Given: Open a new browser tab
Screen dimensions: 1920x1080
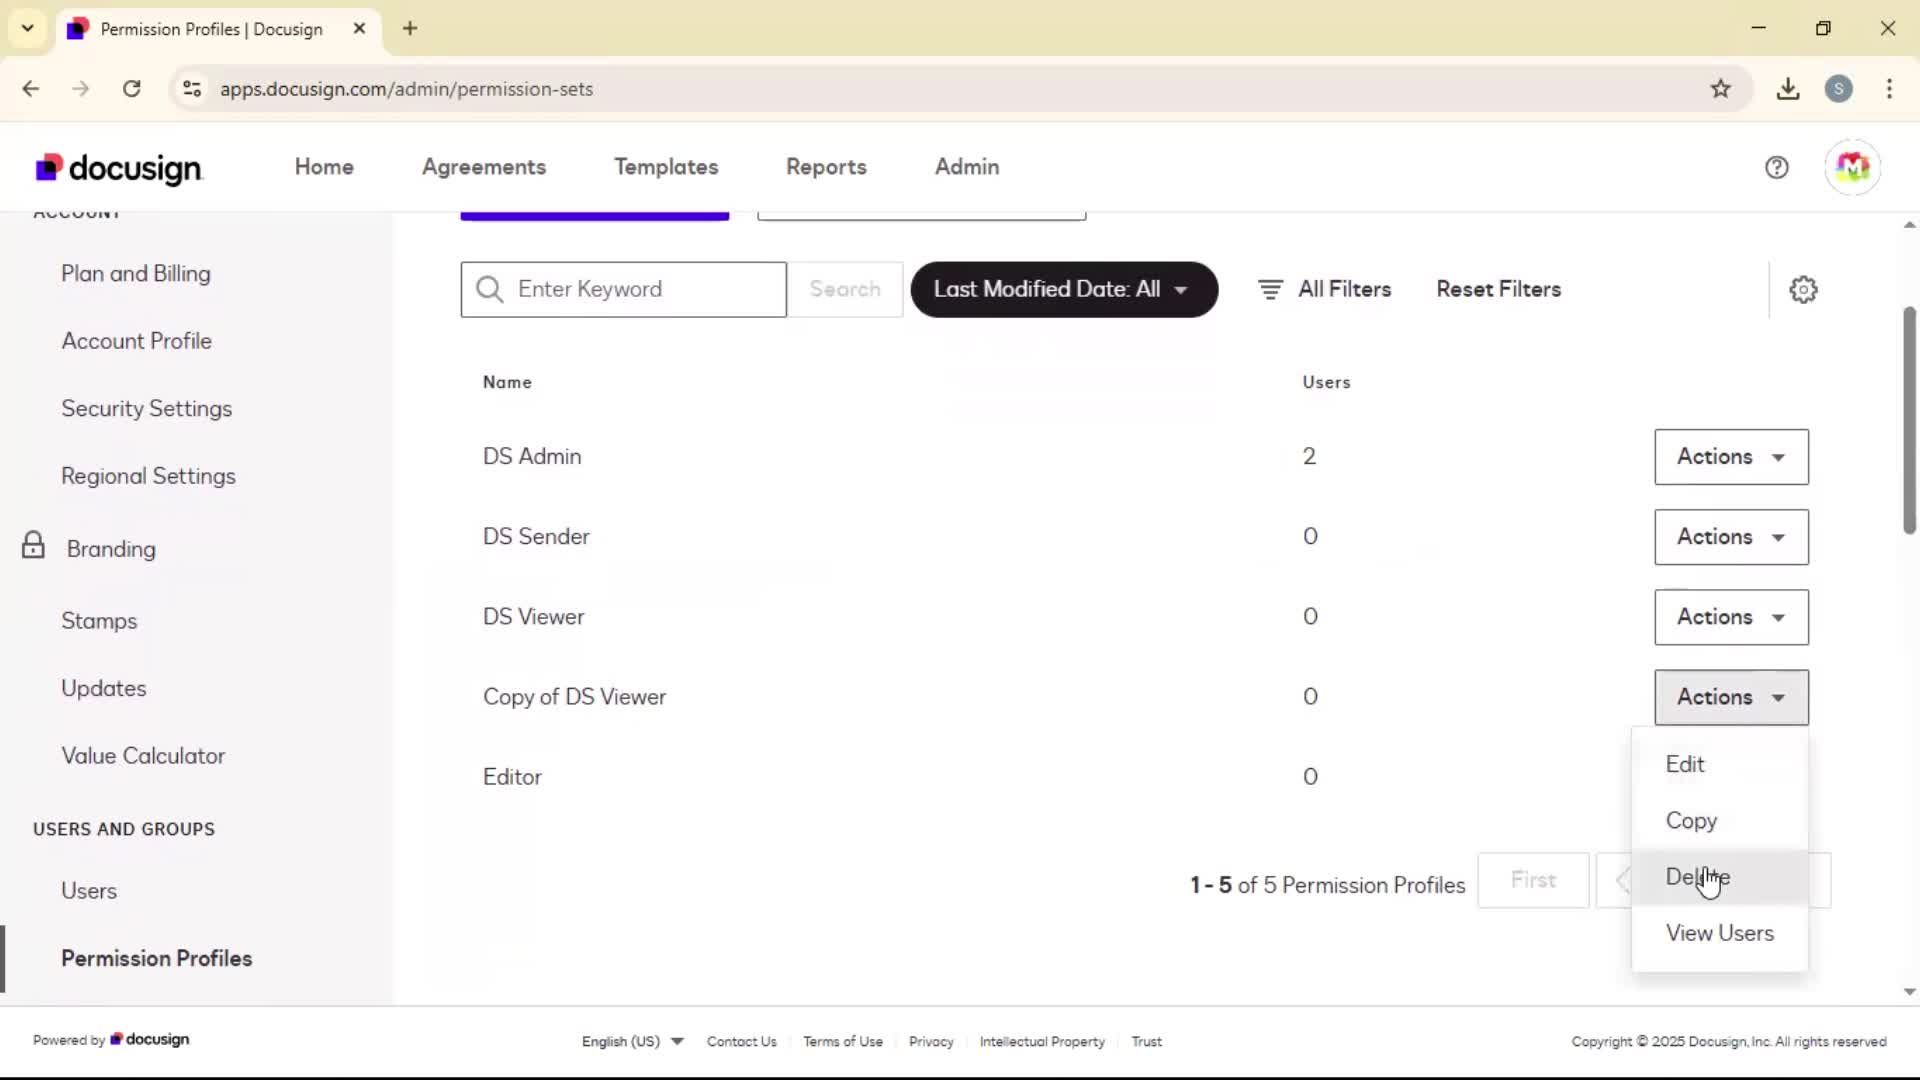Looking at the screenshot, I should click(410, 28).
